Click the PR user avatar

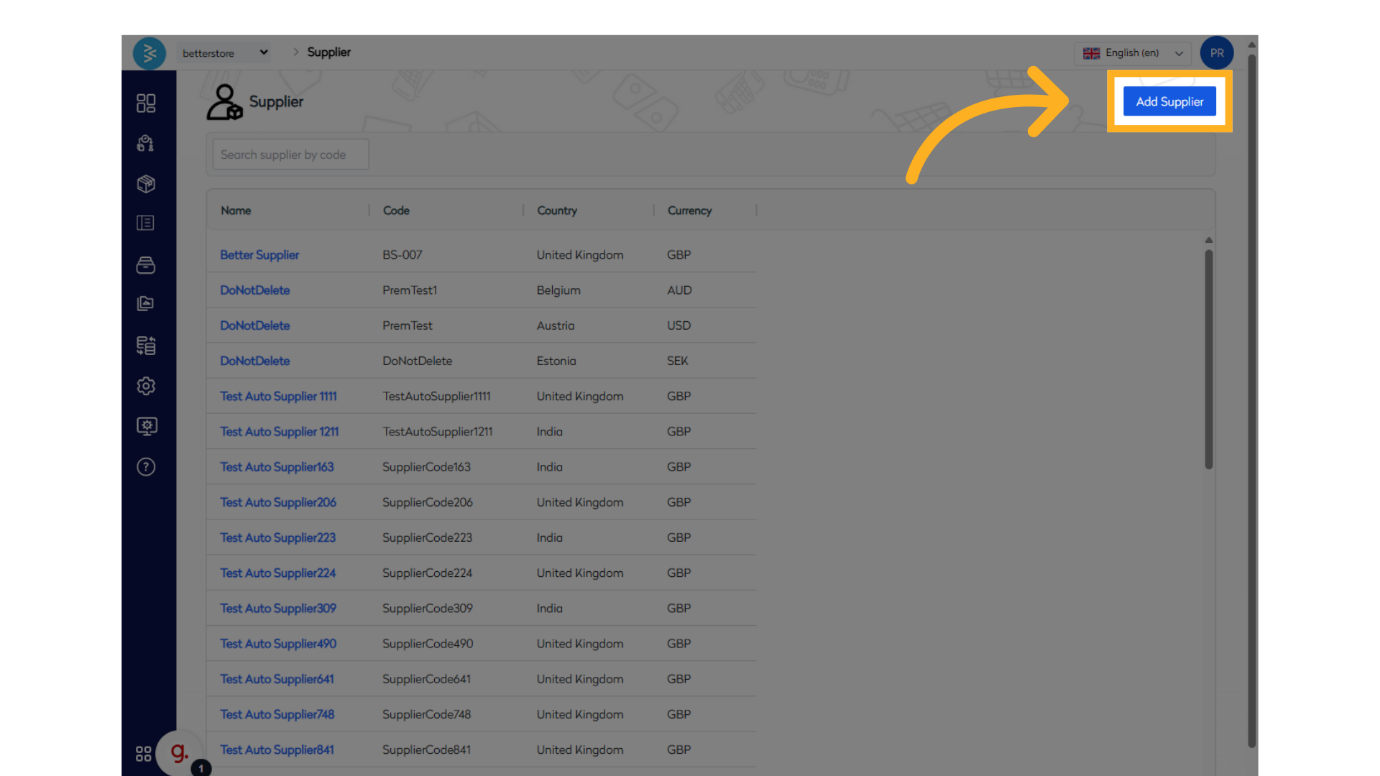1216,53
